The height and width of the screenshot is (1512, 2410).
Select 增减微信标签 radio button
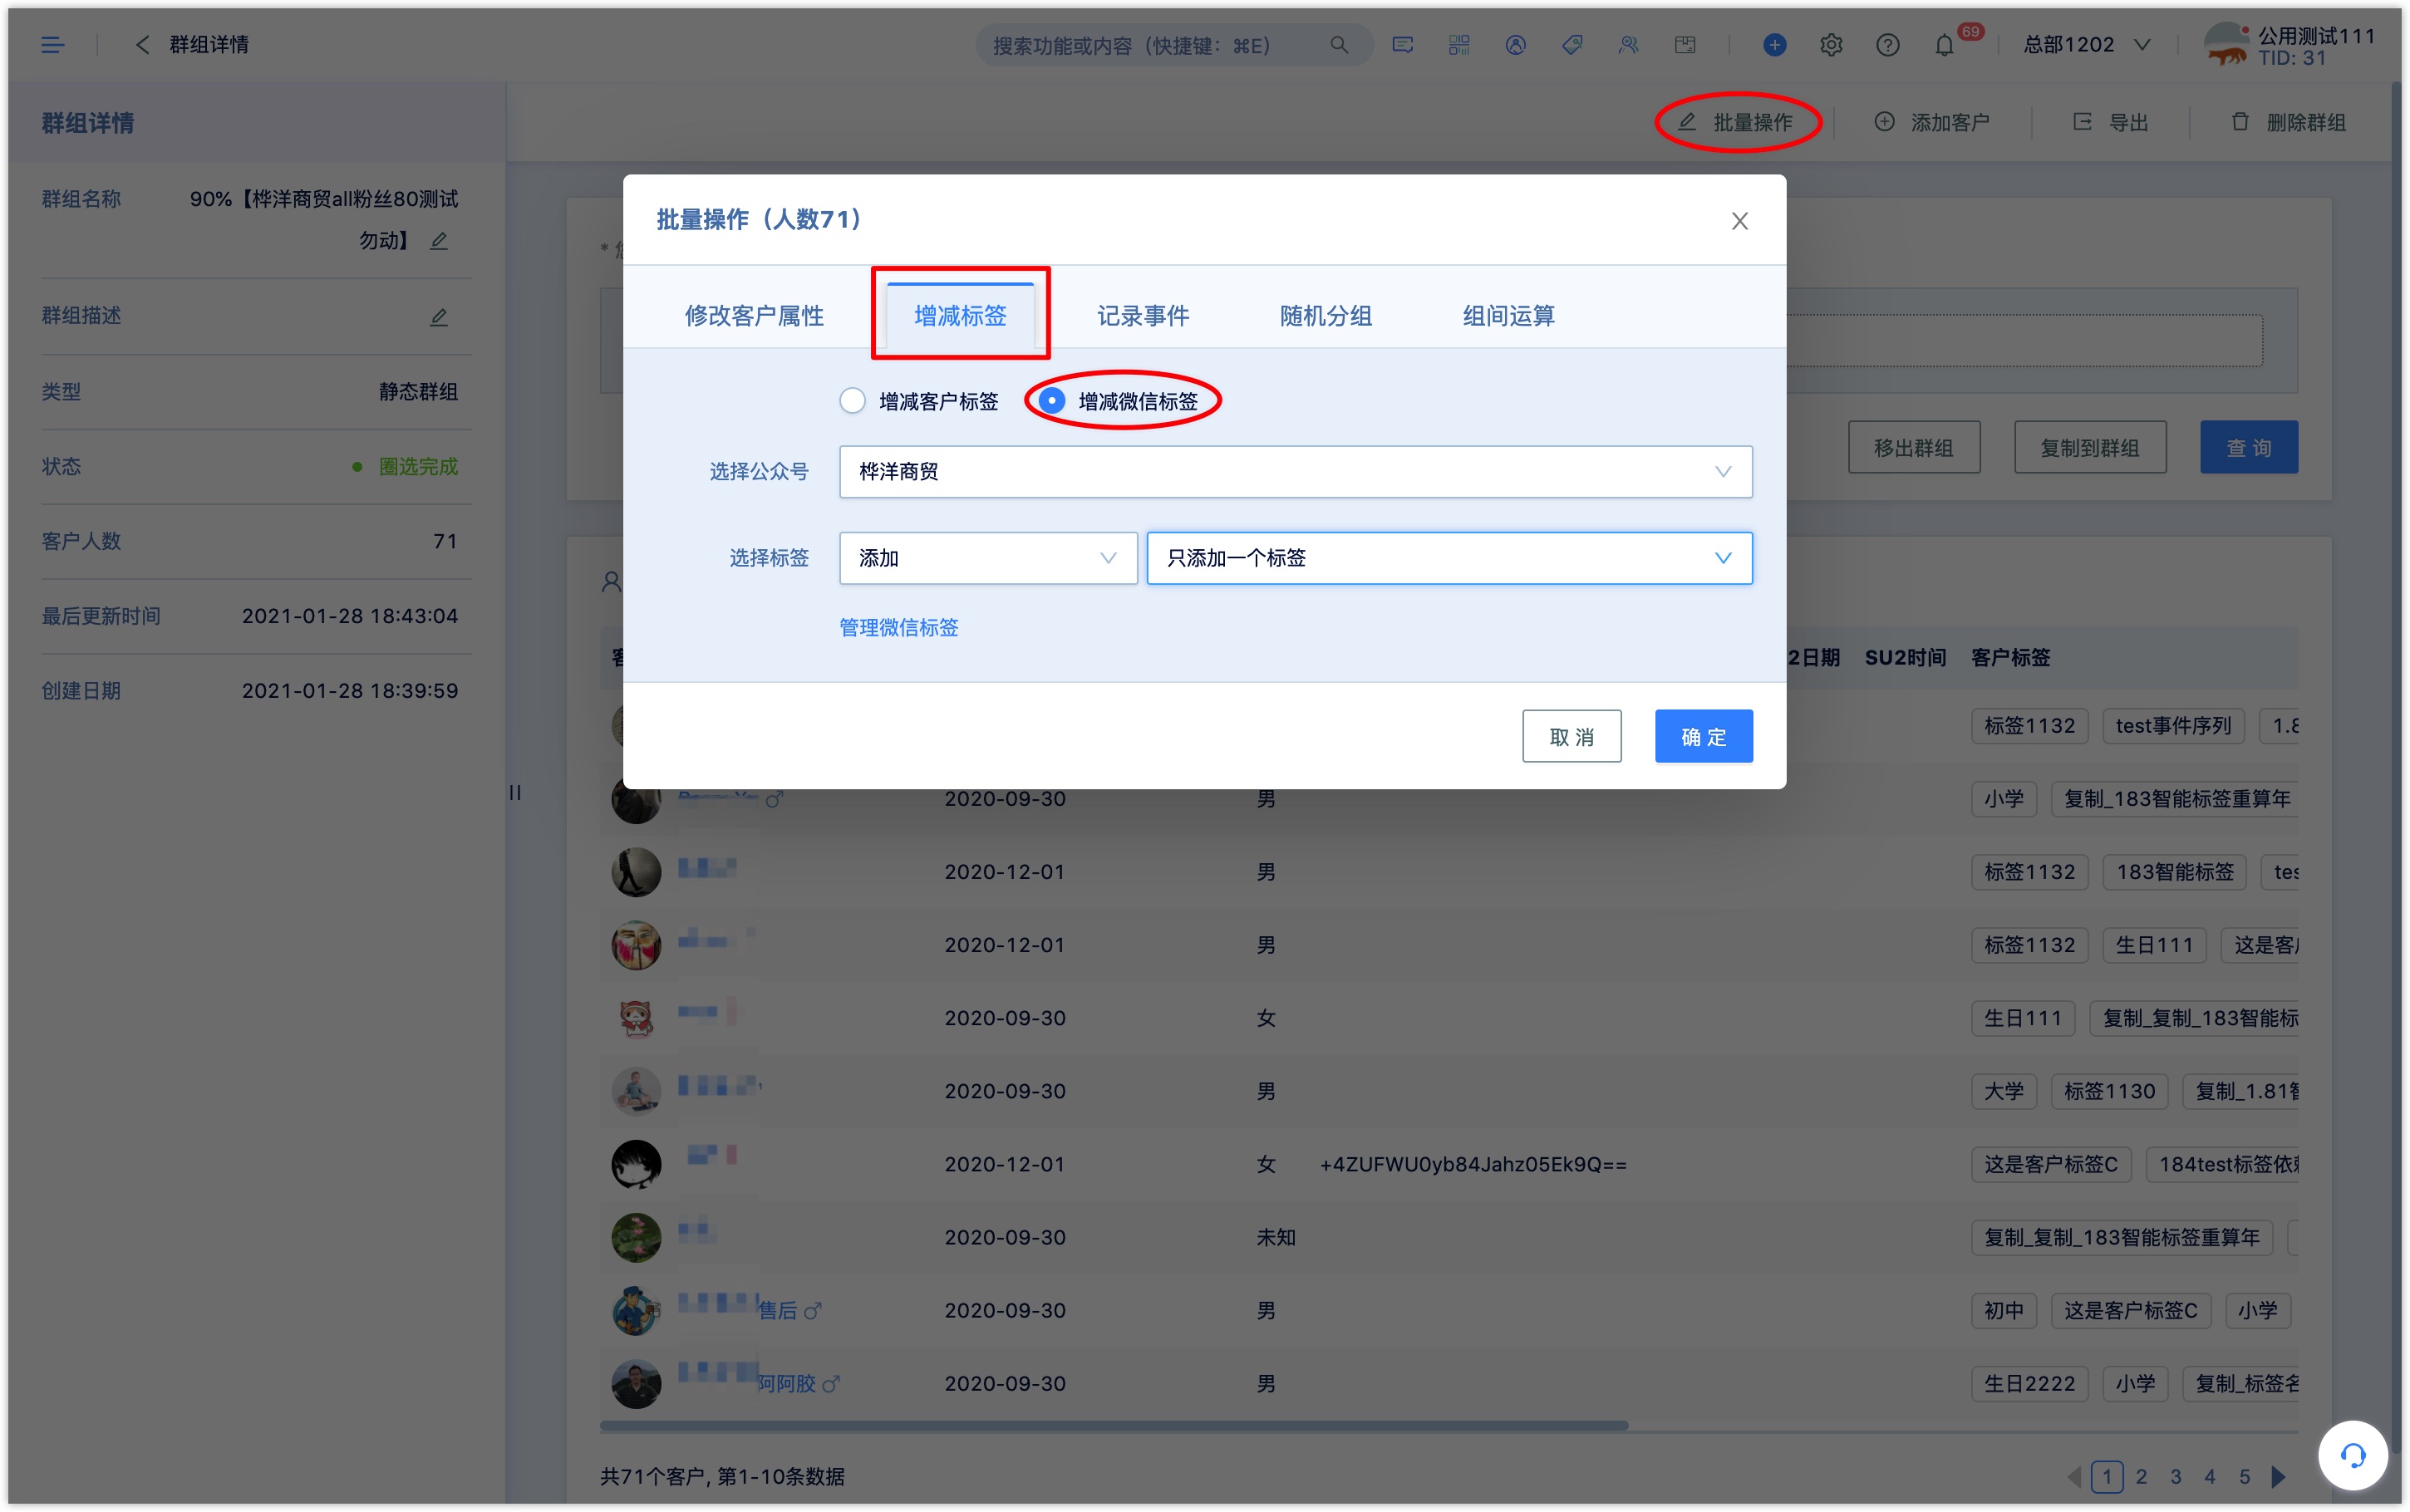pos(1051,401)
